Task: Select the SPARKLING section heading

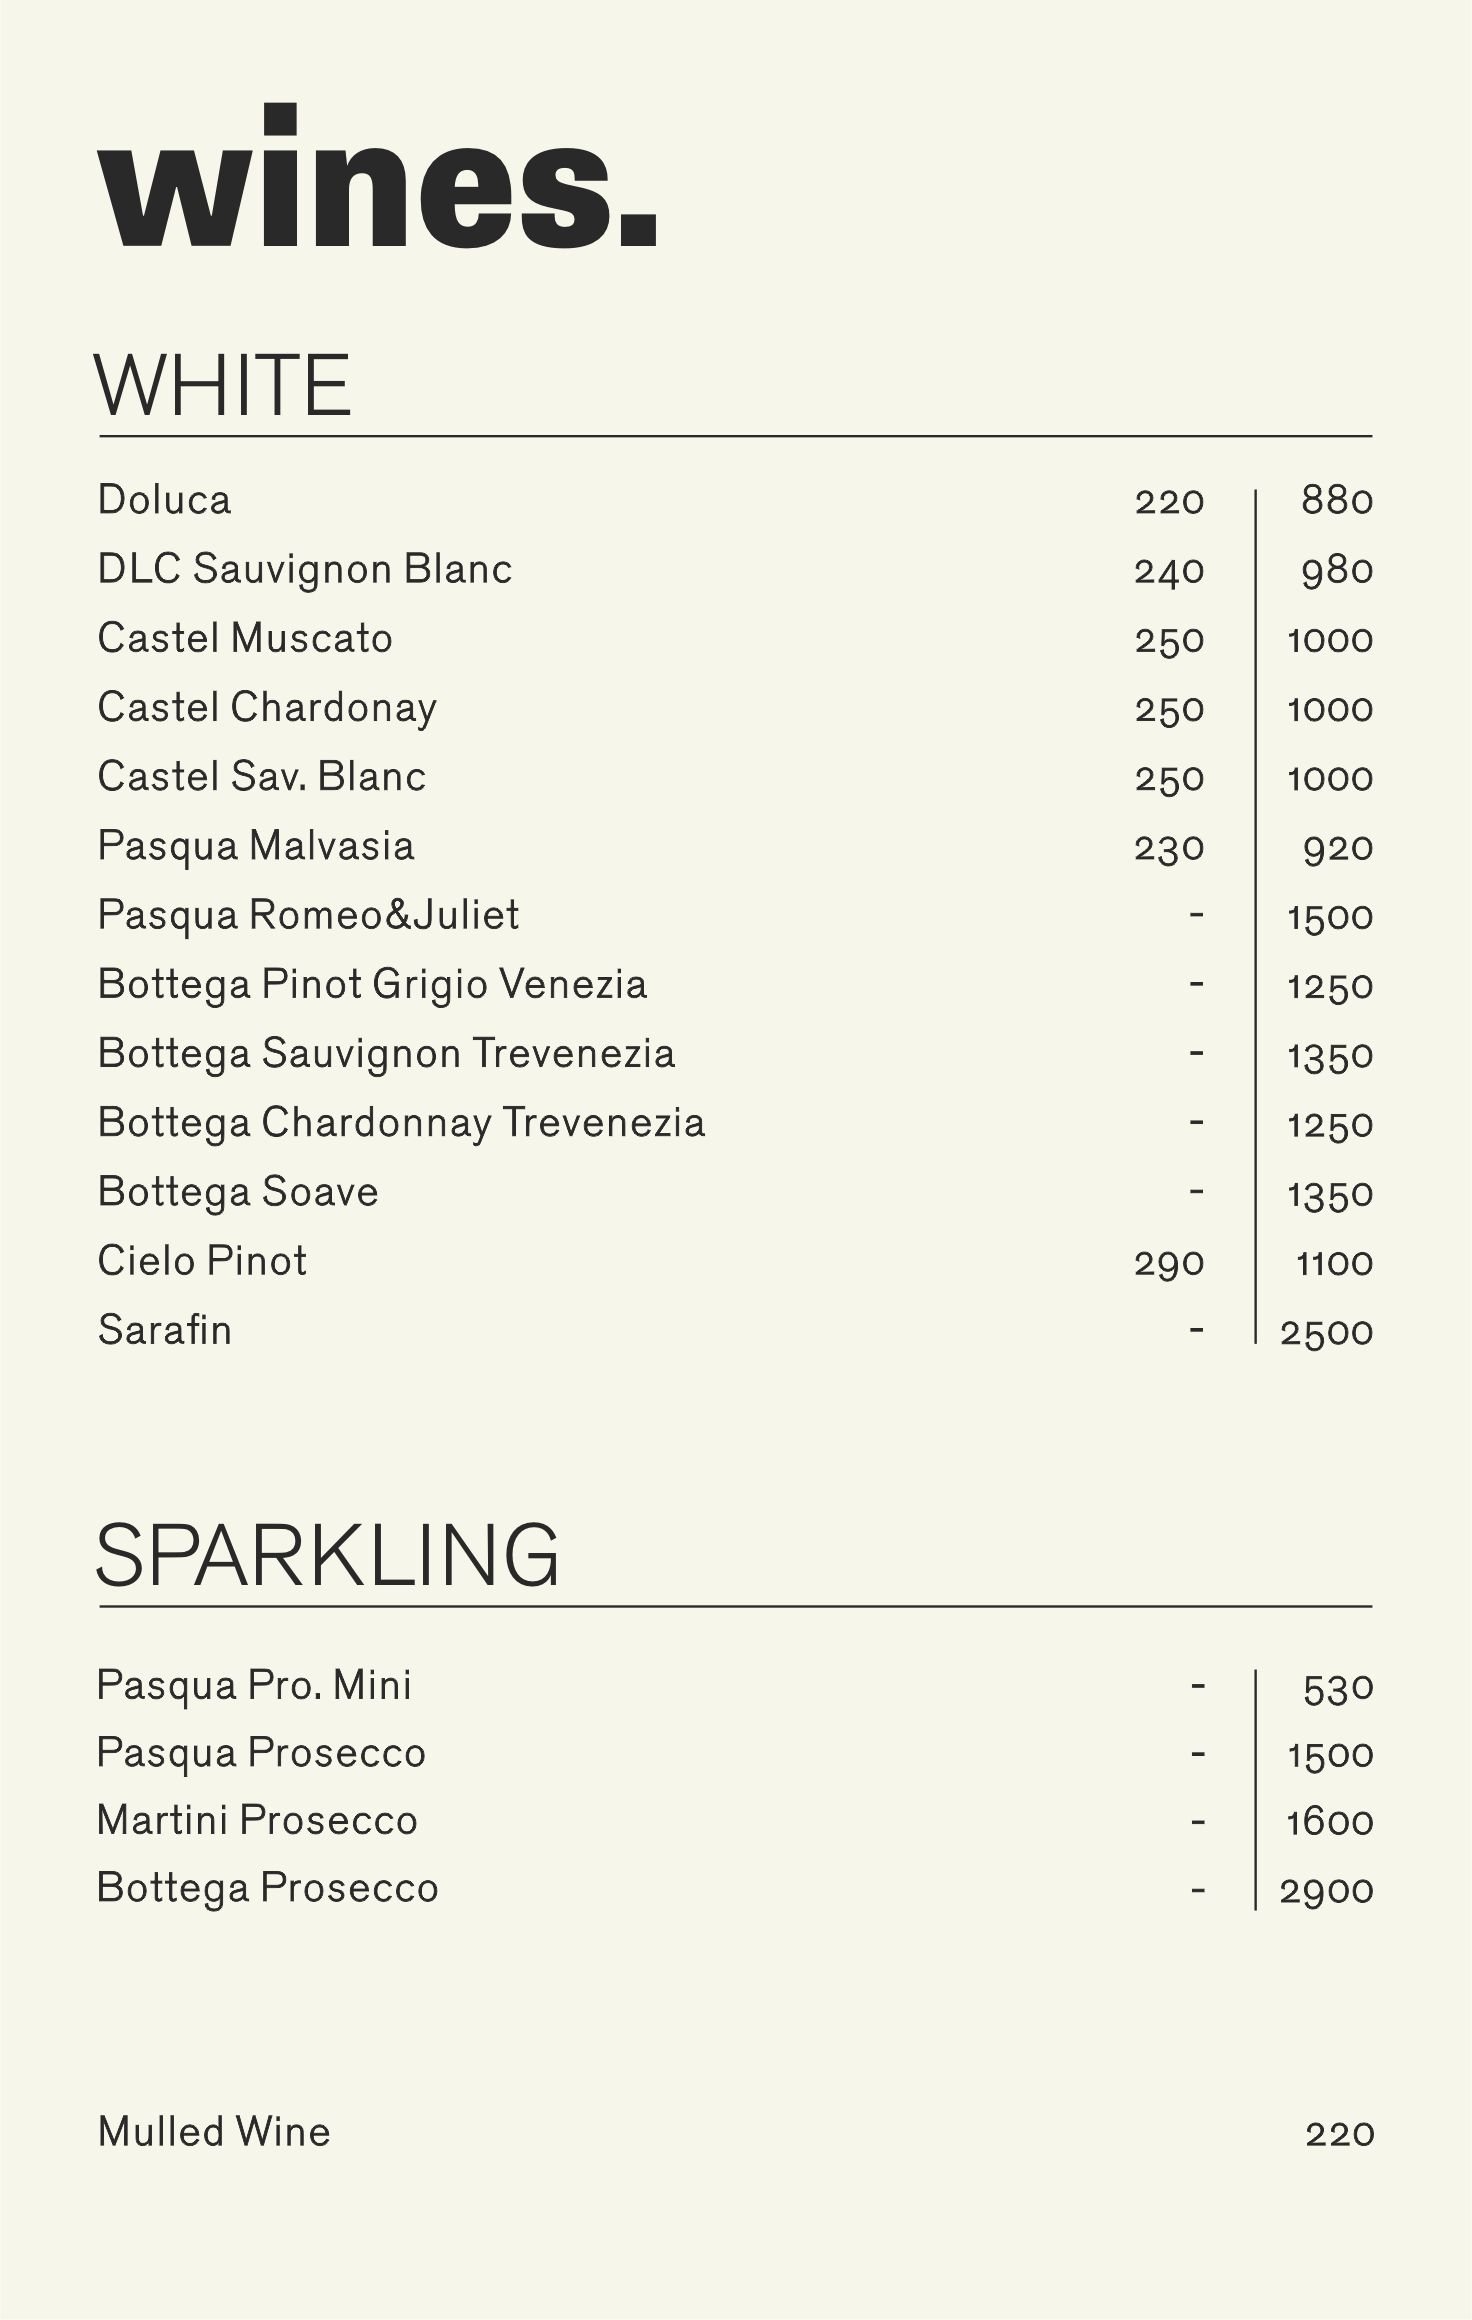Action: tap(327, 1556)
